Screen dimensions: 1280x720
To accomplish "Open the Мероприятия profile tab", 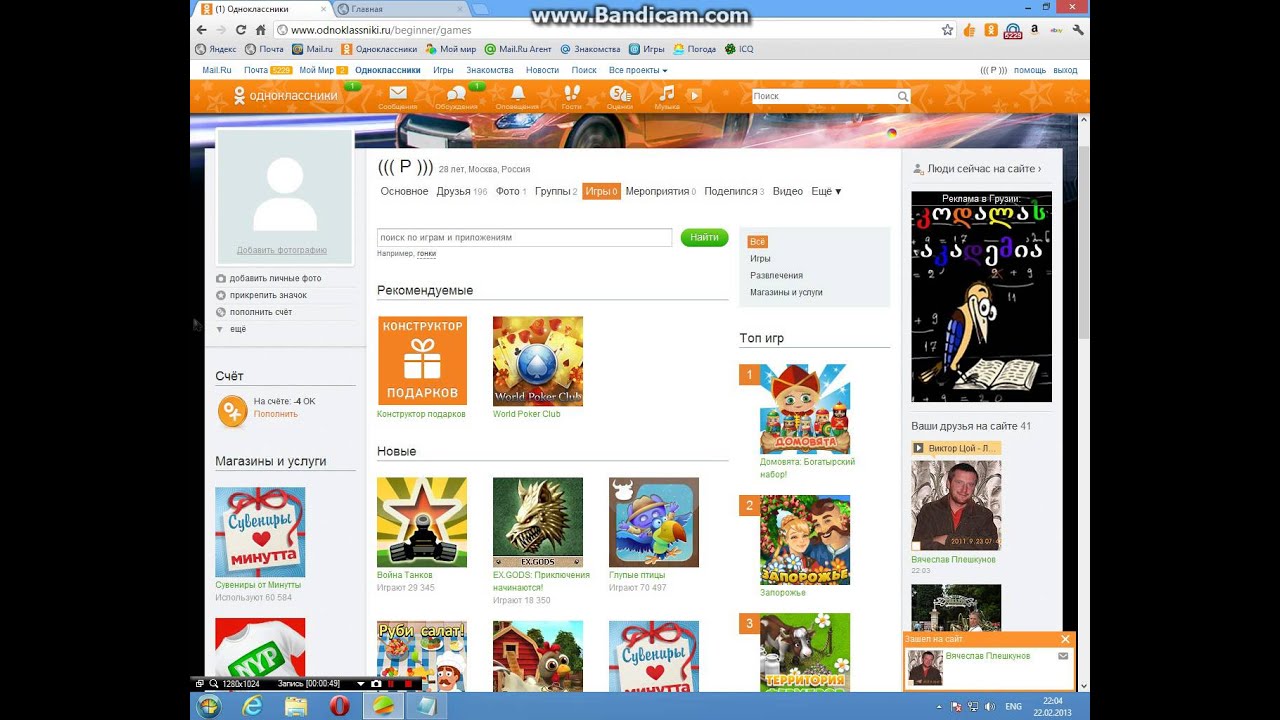I will (660, 191).
